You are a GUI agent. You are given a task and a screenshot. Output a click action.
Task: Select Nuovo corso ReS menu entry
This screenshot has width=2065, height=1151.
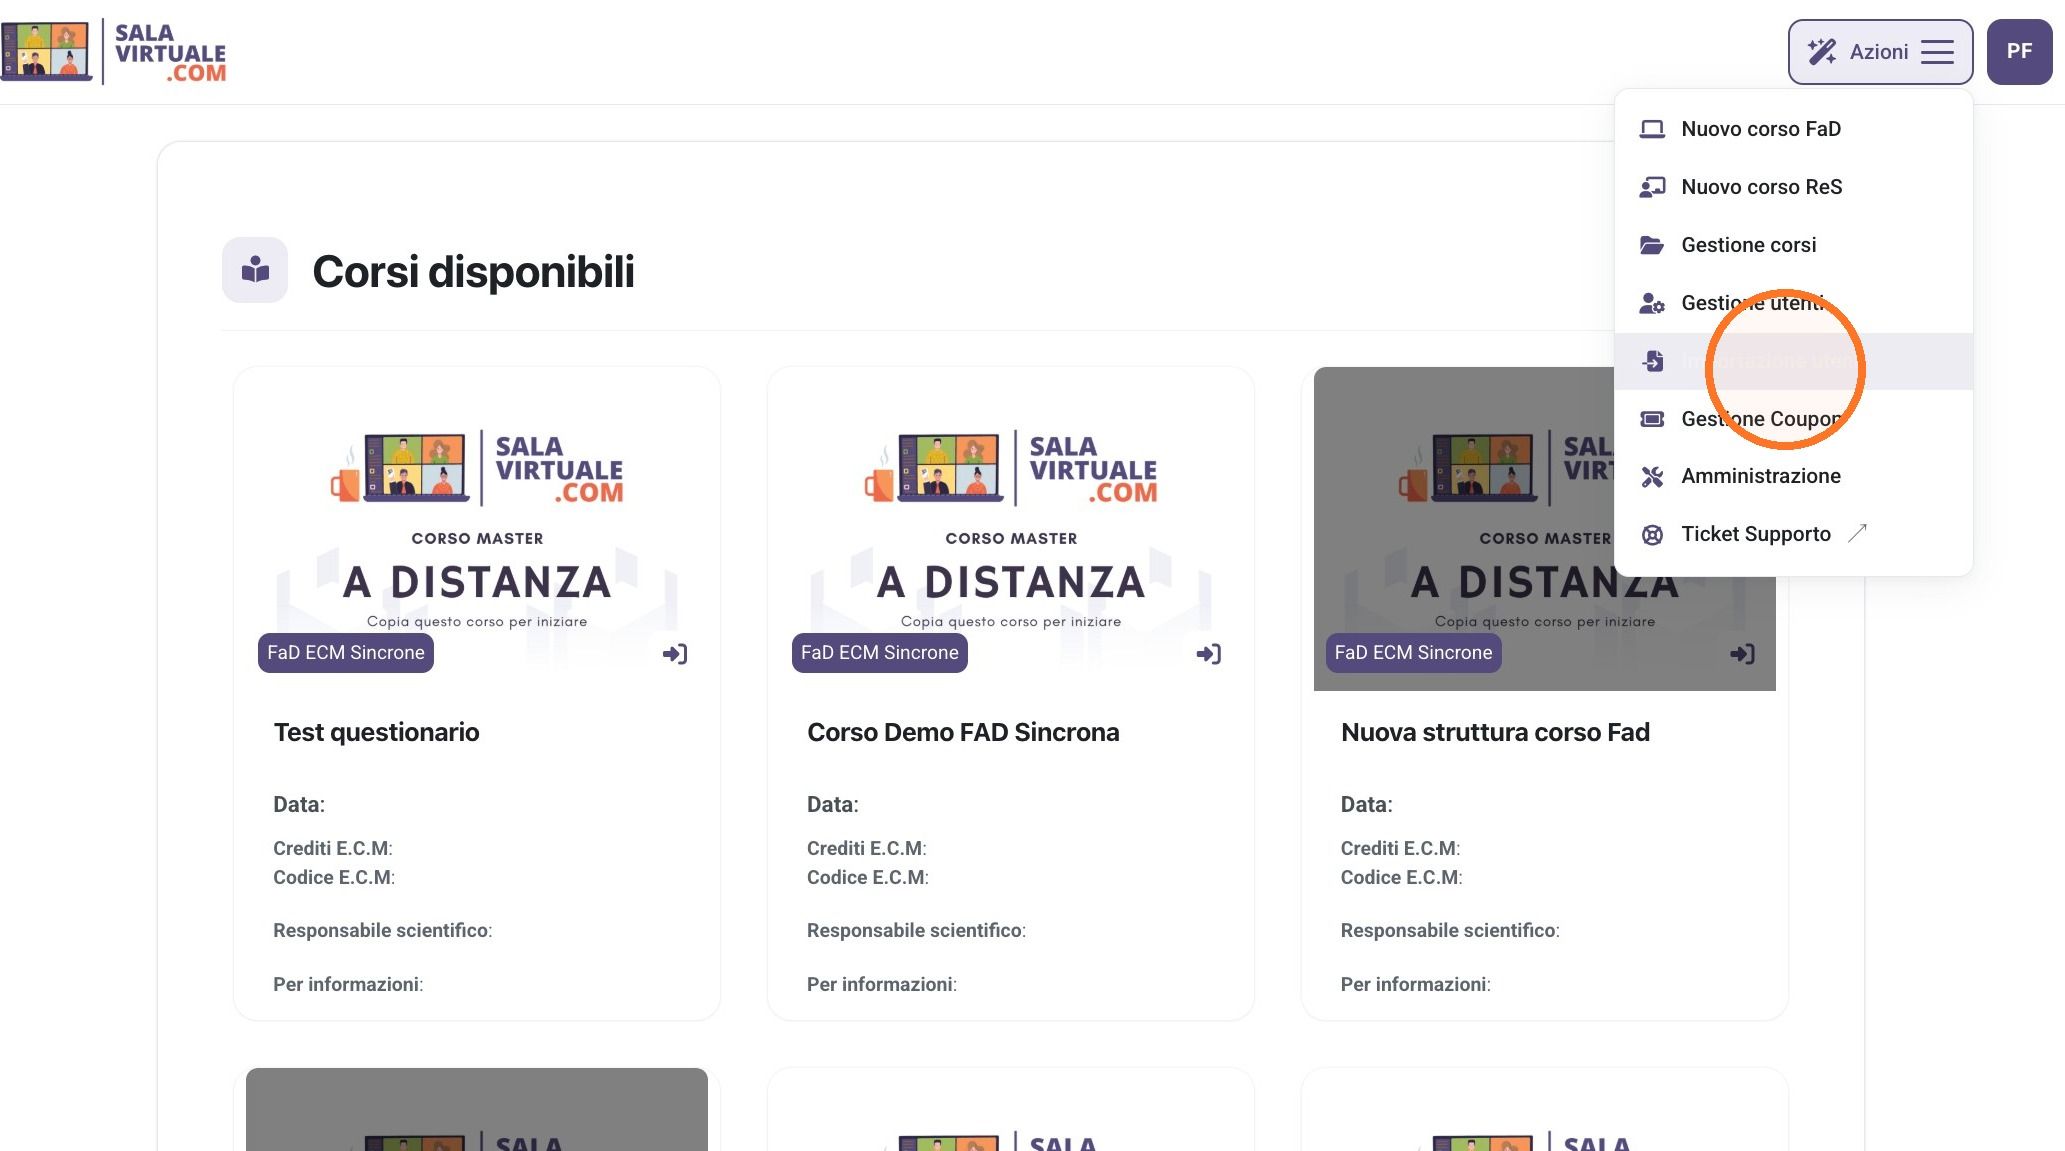pos(1793,187)
